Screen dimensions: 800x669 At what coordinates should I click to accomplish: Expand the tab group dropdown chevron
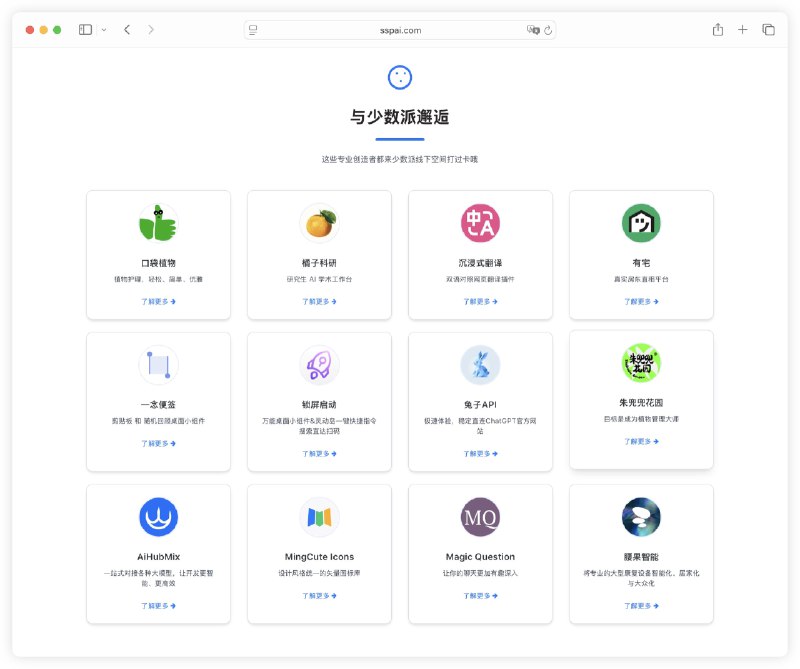pyautogui.click(x=103, y=30)
